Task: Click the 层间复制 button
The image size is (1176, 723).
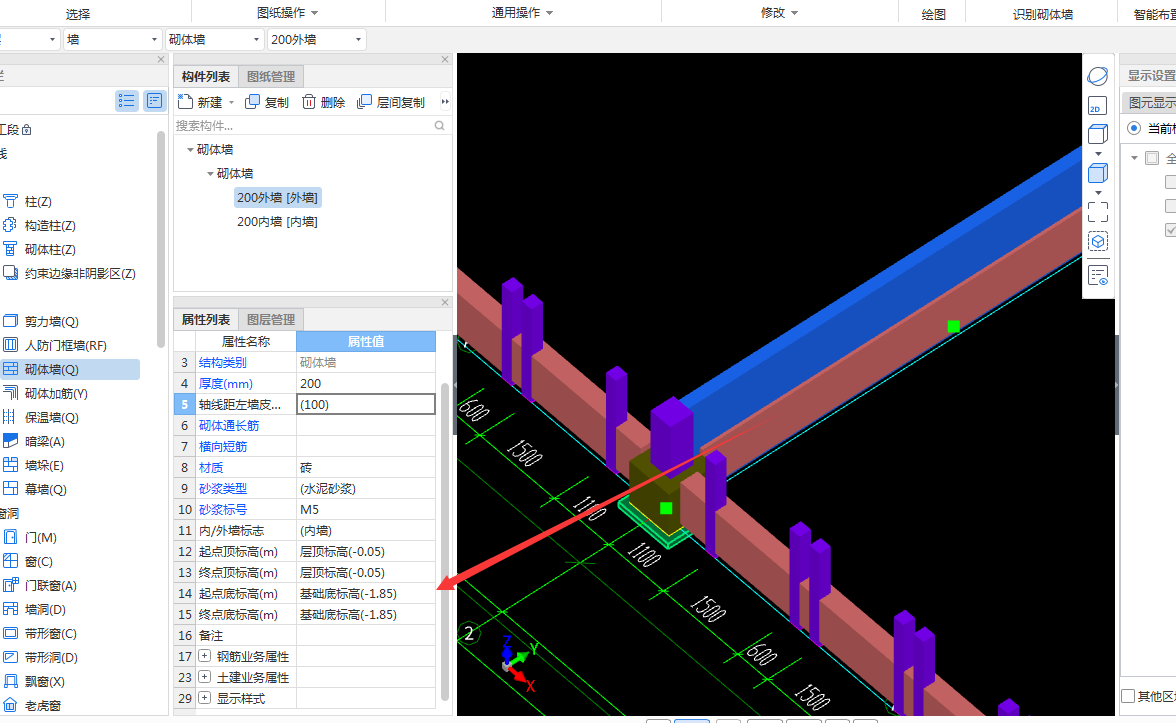Action: (391, 102)
